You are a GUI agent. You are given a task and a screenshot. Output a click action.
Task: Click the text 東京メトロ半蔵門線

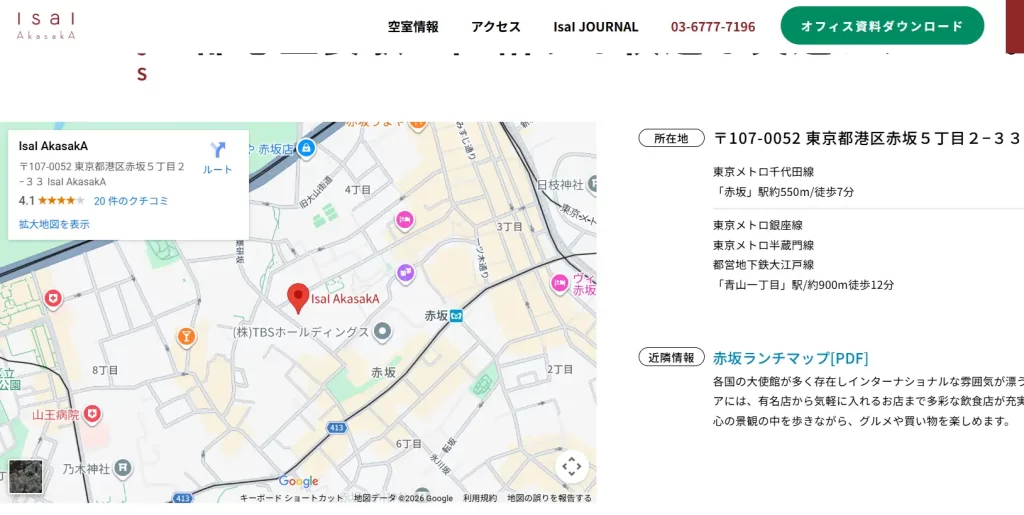(x=763, y=245)
